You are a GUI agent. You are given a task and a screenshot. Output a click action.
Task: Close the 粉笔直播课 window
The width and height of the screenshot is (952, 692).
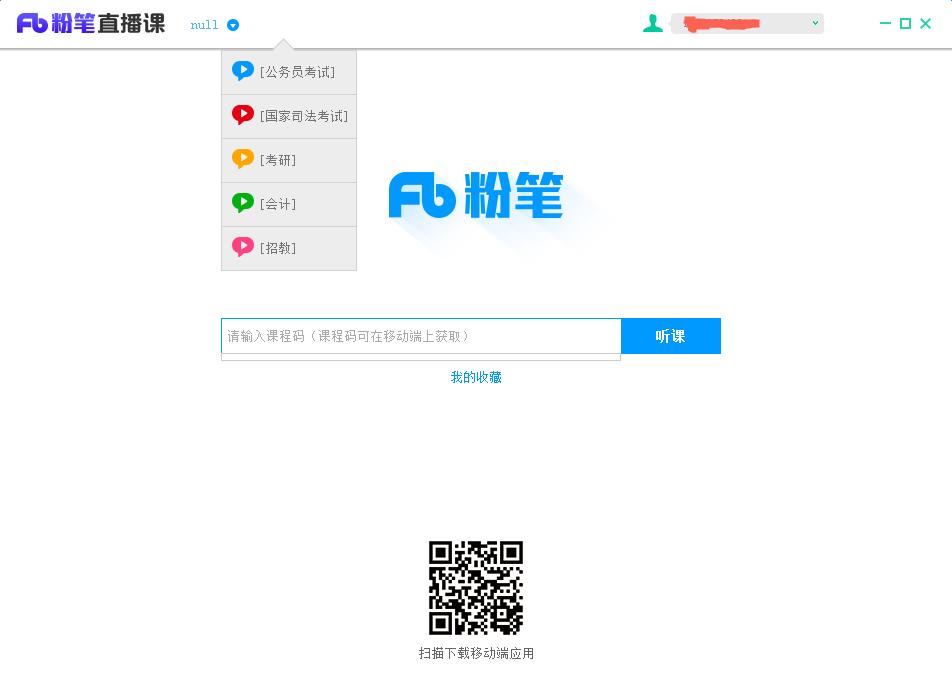point(925,23)
